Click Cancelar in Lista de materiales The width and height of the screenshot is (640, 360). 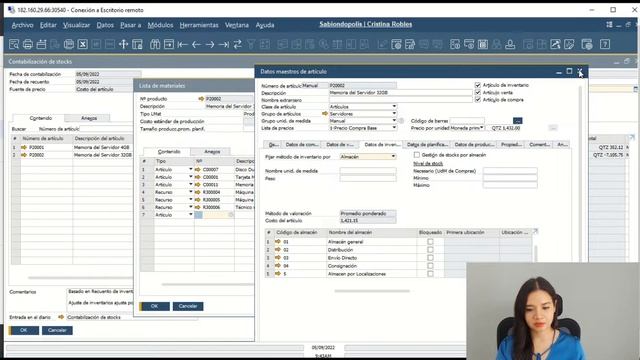(x=188, y=306)
